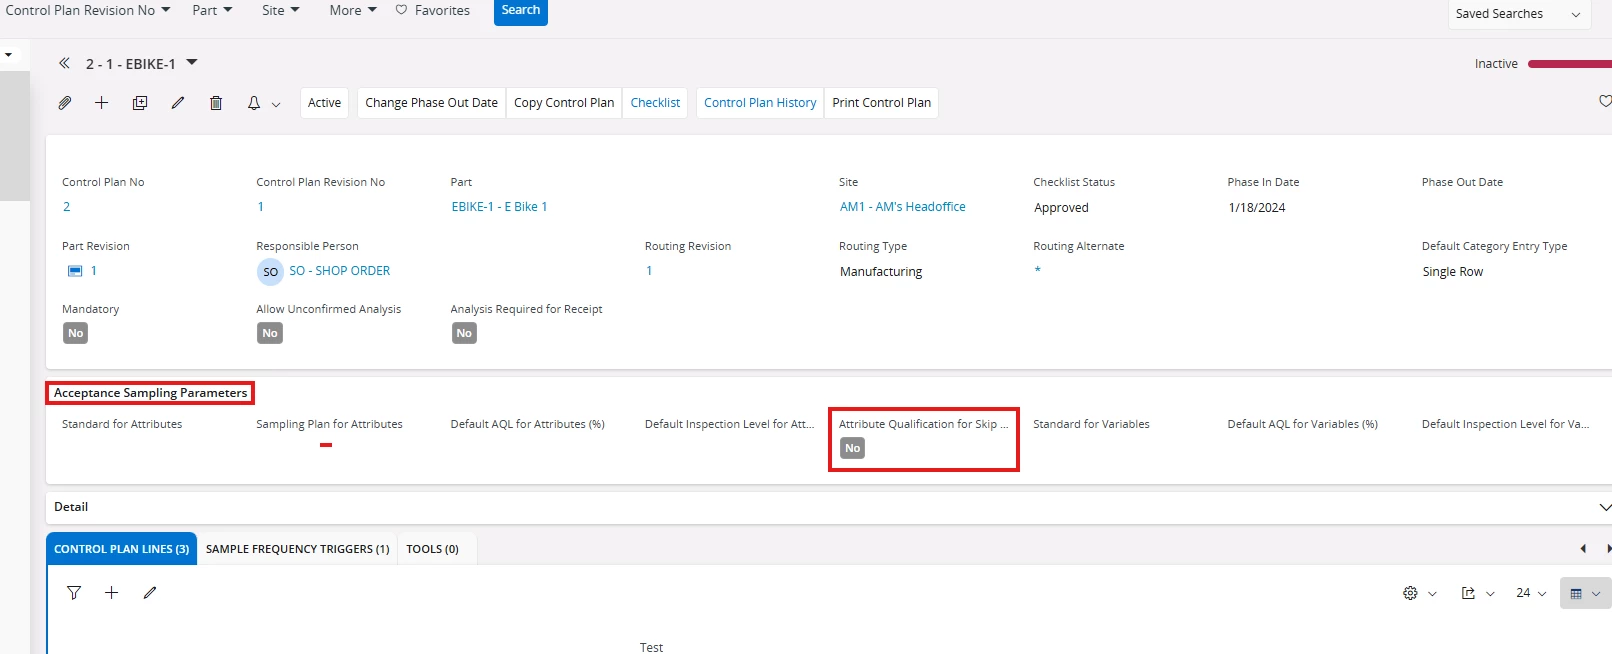Delete the control plan record
The image size is (1612, 654).
pos(216,103)
